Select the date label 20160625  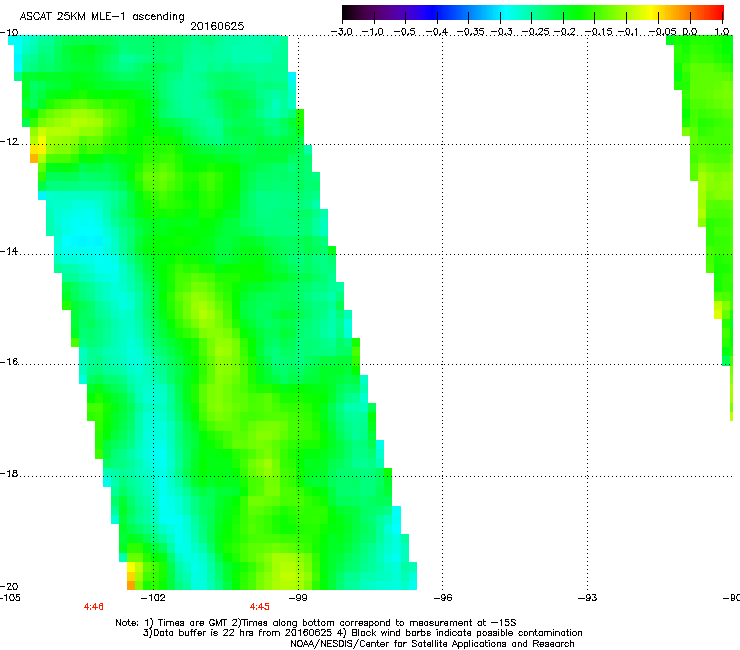coord(217,26)
